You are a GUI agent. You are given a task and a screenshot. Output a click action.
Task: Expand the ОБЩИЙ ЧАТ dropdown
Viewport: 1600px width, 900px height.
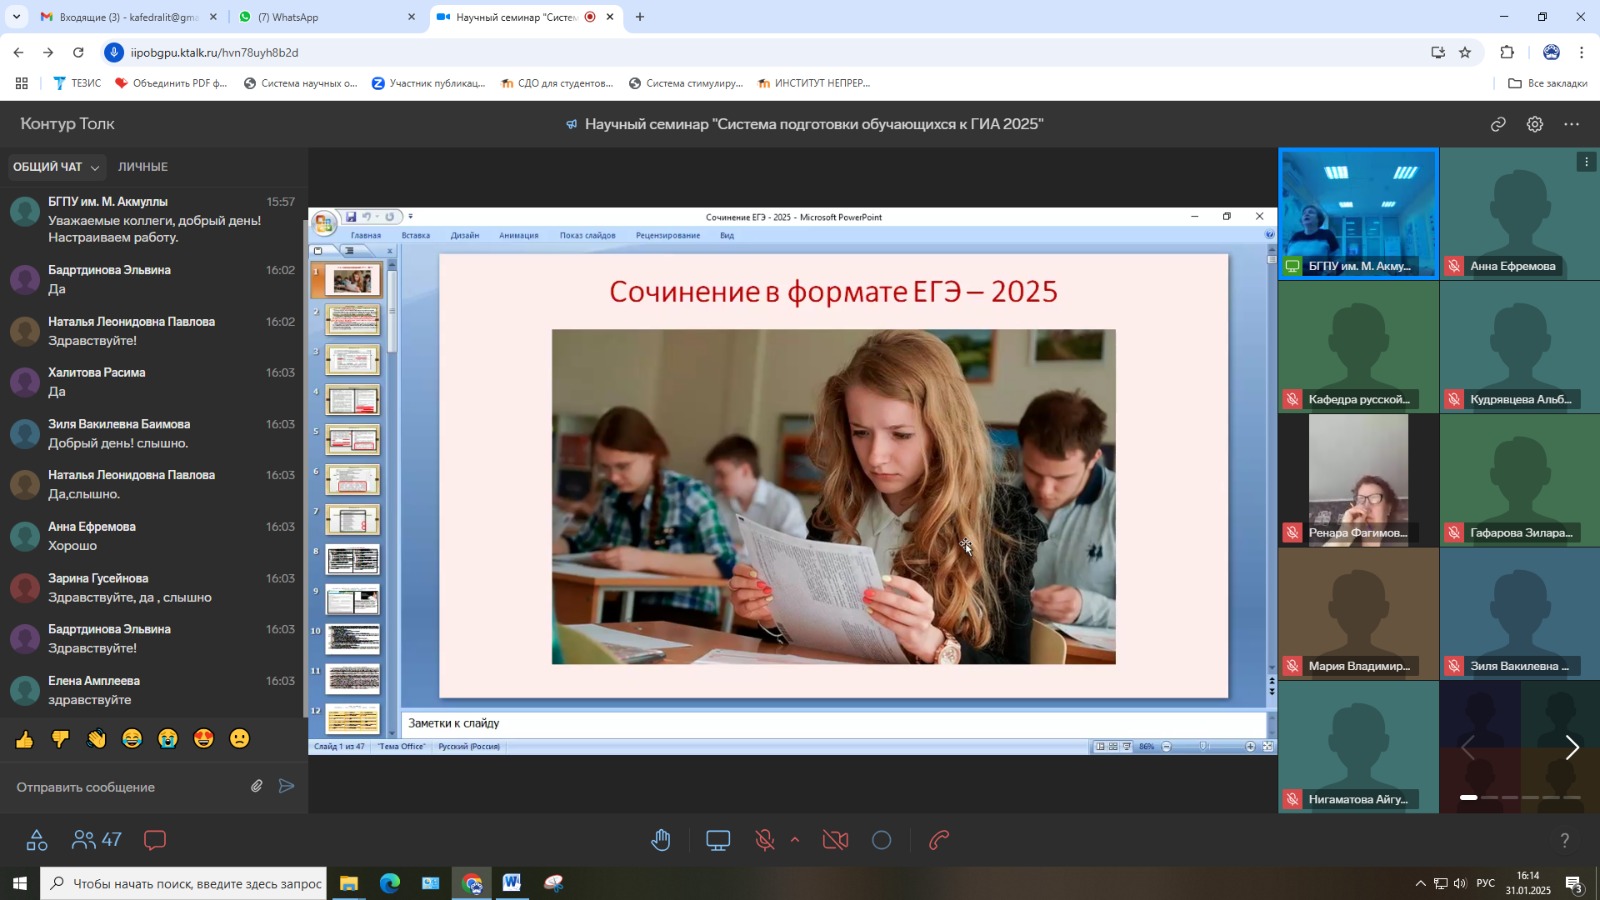pyautogui.click(x=56, y=167)
